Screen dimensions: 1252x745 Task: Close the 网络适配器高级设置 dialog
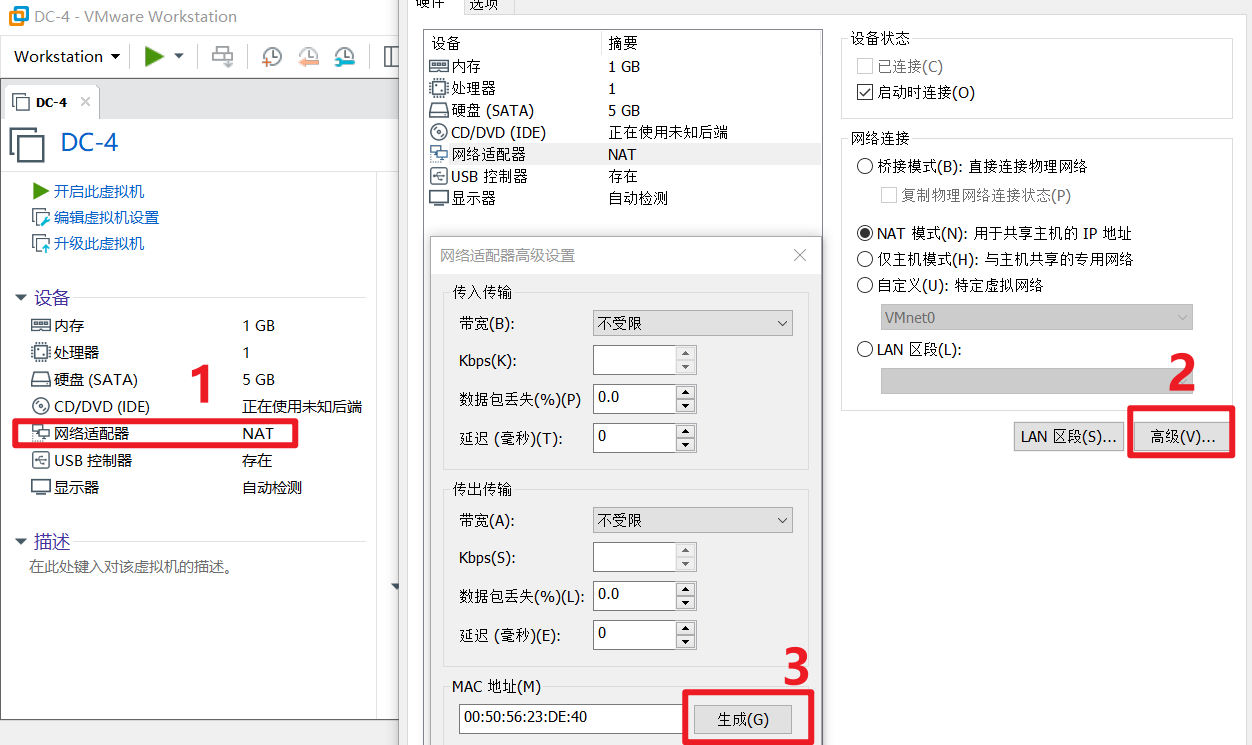click(800, 255)
